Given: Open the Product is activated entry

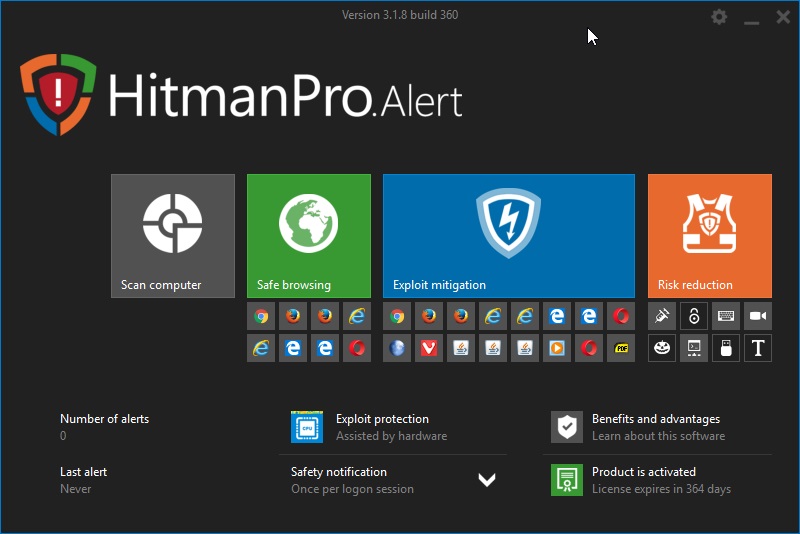Looking at the screenshot, I should tap(644, 472).
